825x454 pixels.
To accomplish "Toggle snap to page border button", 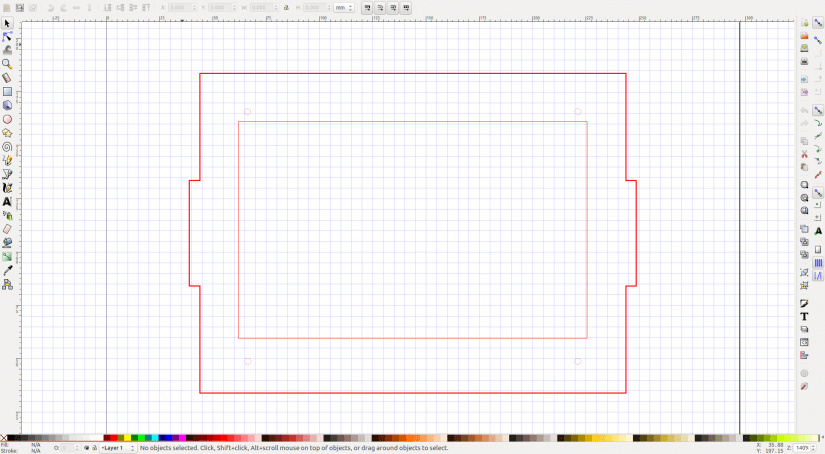I will (818, 250).
